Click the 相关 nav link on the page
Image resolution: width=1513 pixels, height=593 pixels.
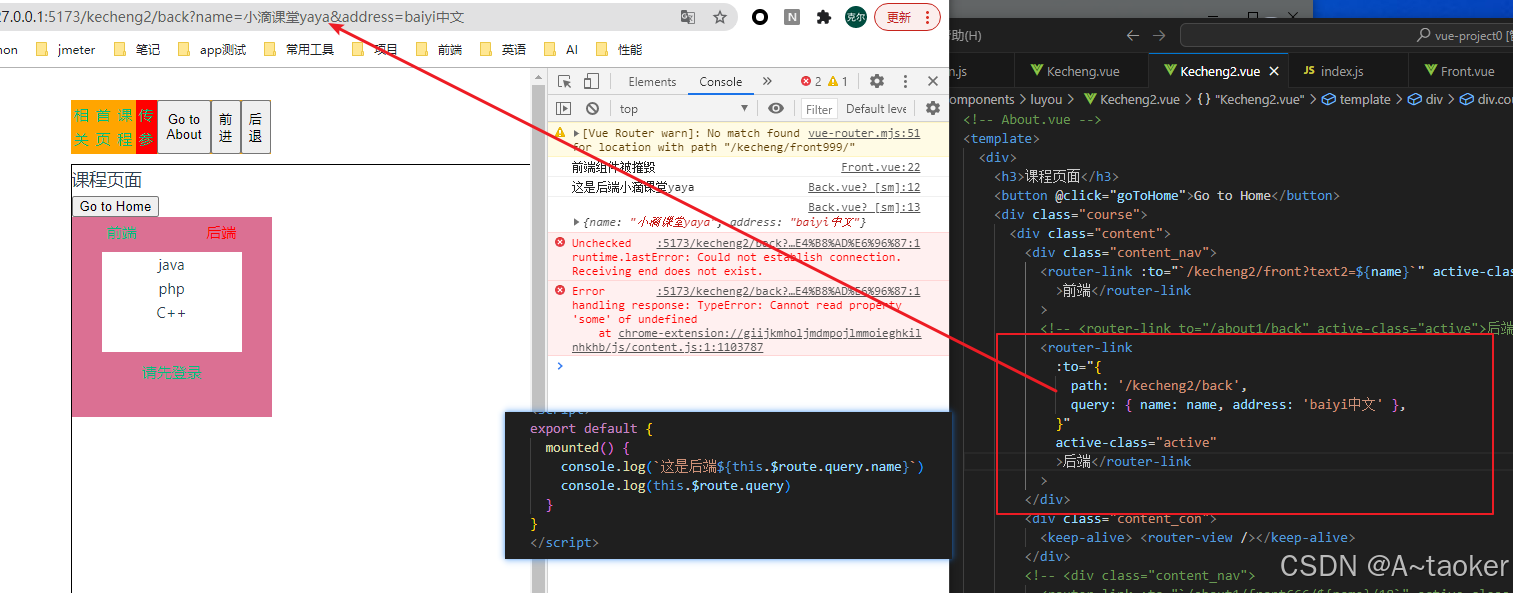(81, 127)
